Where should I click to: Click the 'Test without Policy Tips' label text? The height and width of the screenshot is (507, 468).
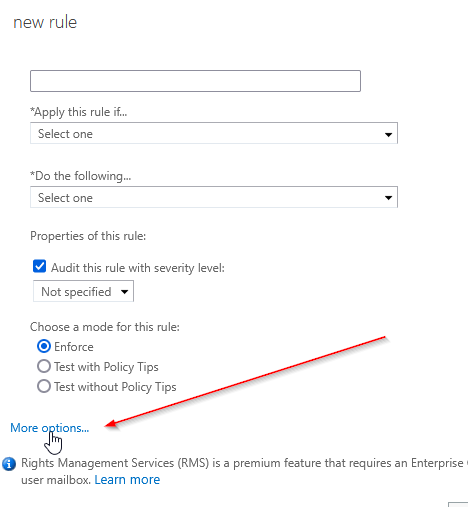pos(115,387)
